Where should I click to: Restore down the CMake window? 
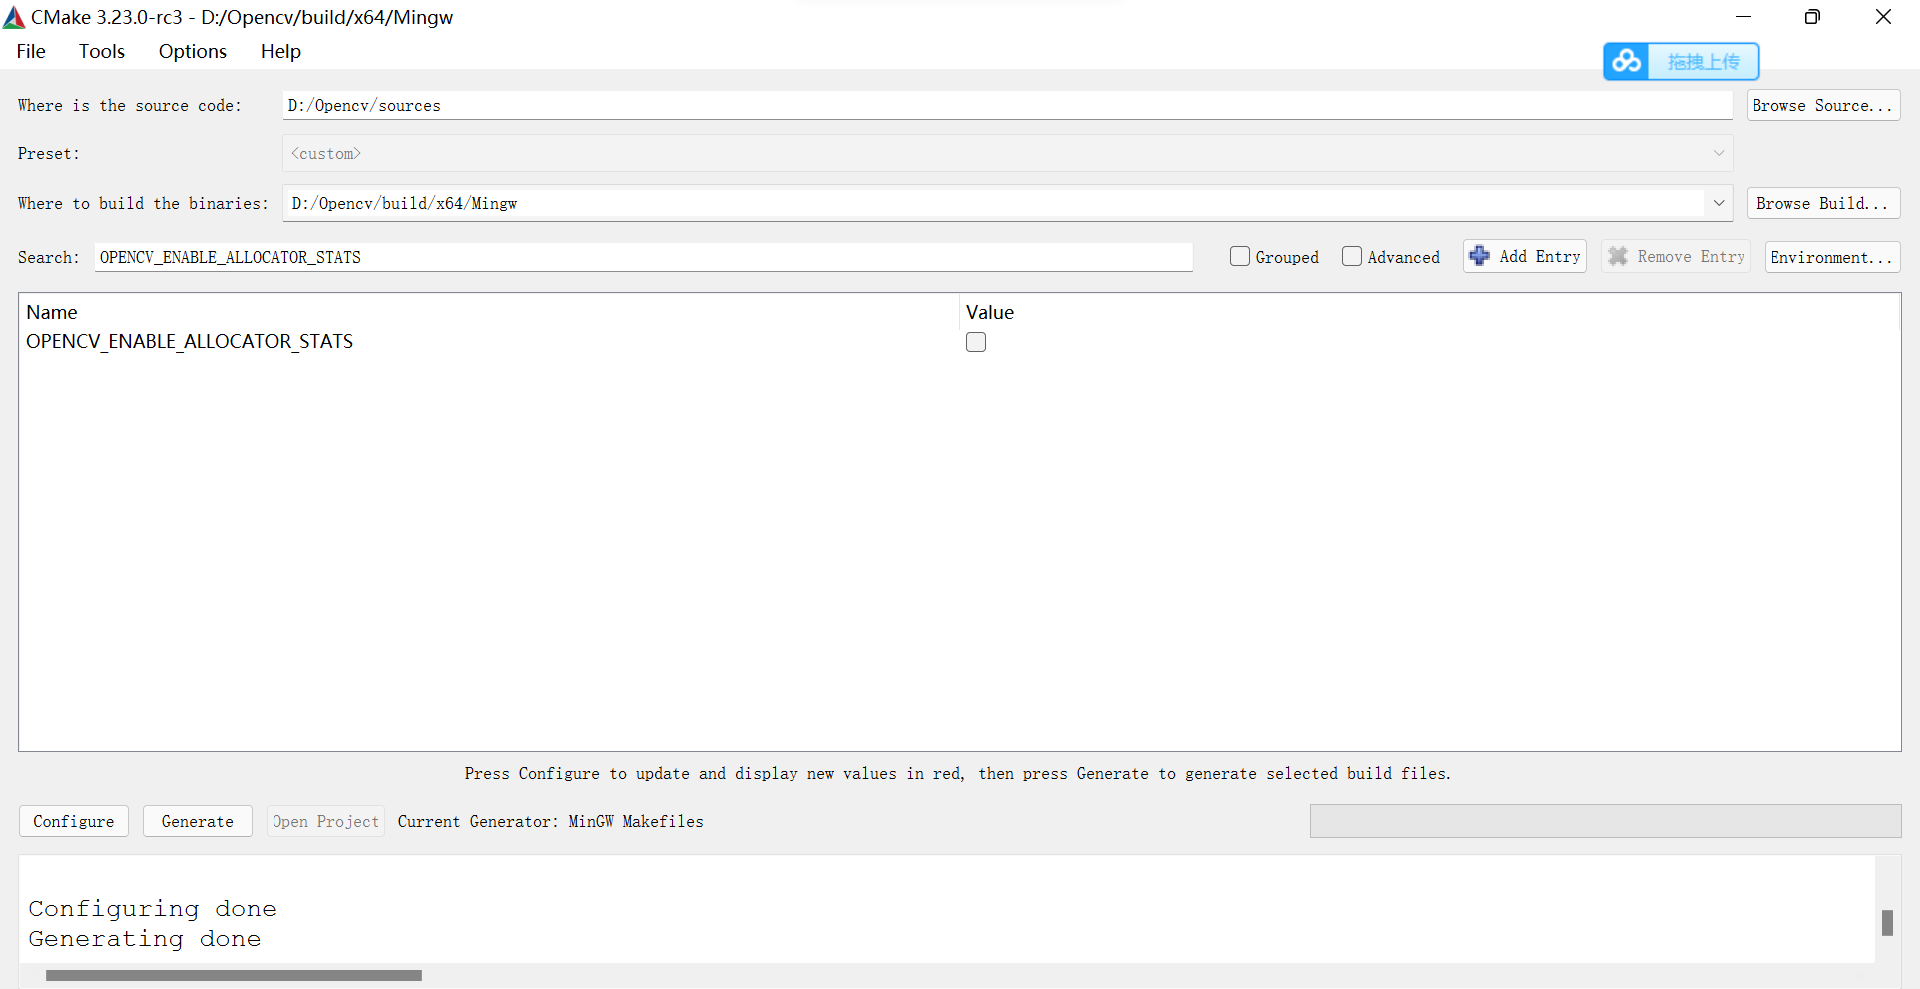tap(1812, 17)
